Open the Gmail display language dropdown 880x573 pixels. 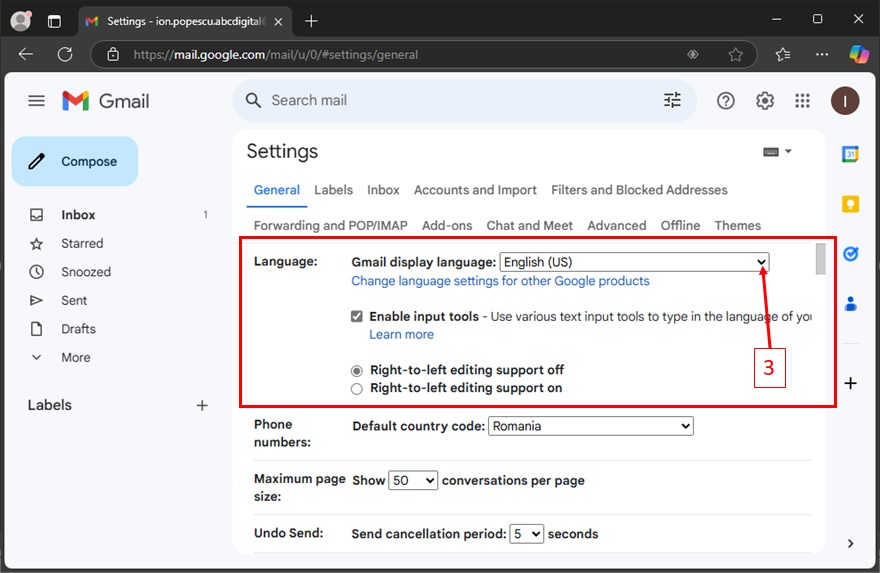pos(635,262)
